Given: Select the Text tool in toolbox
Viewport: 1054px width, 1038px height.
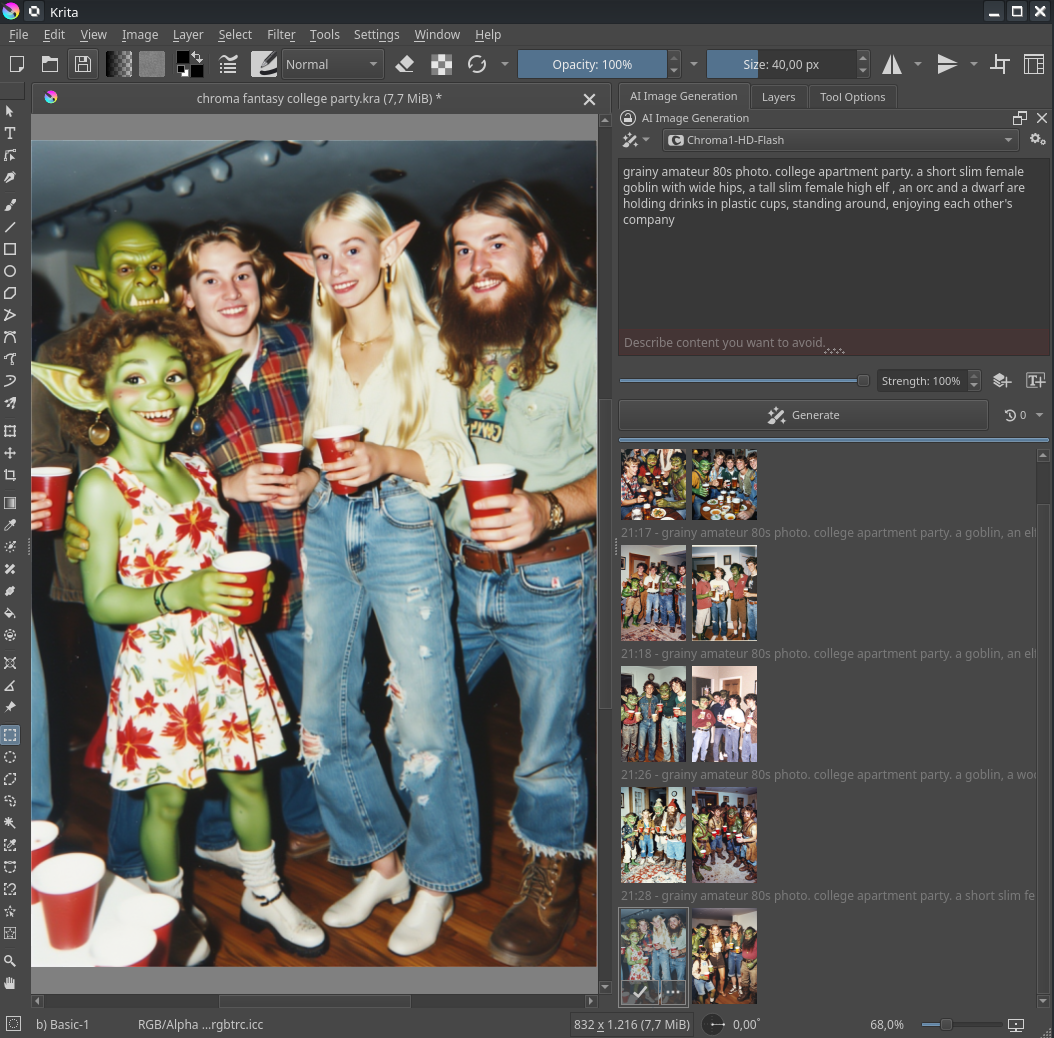Looking at the screenshot, I should tap(10, 133).
